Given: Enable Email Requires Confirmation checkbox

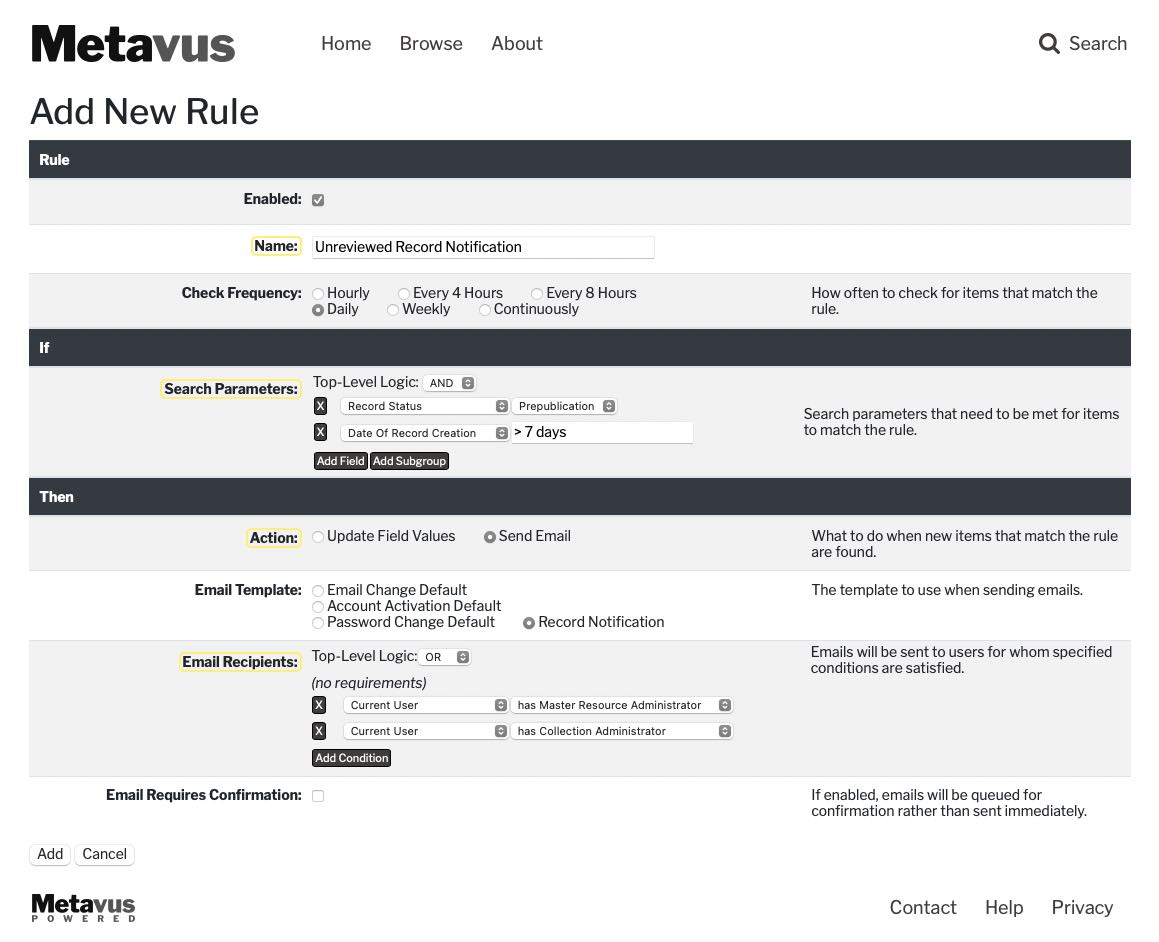Looking at the screenshot, I should (318, 796).
